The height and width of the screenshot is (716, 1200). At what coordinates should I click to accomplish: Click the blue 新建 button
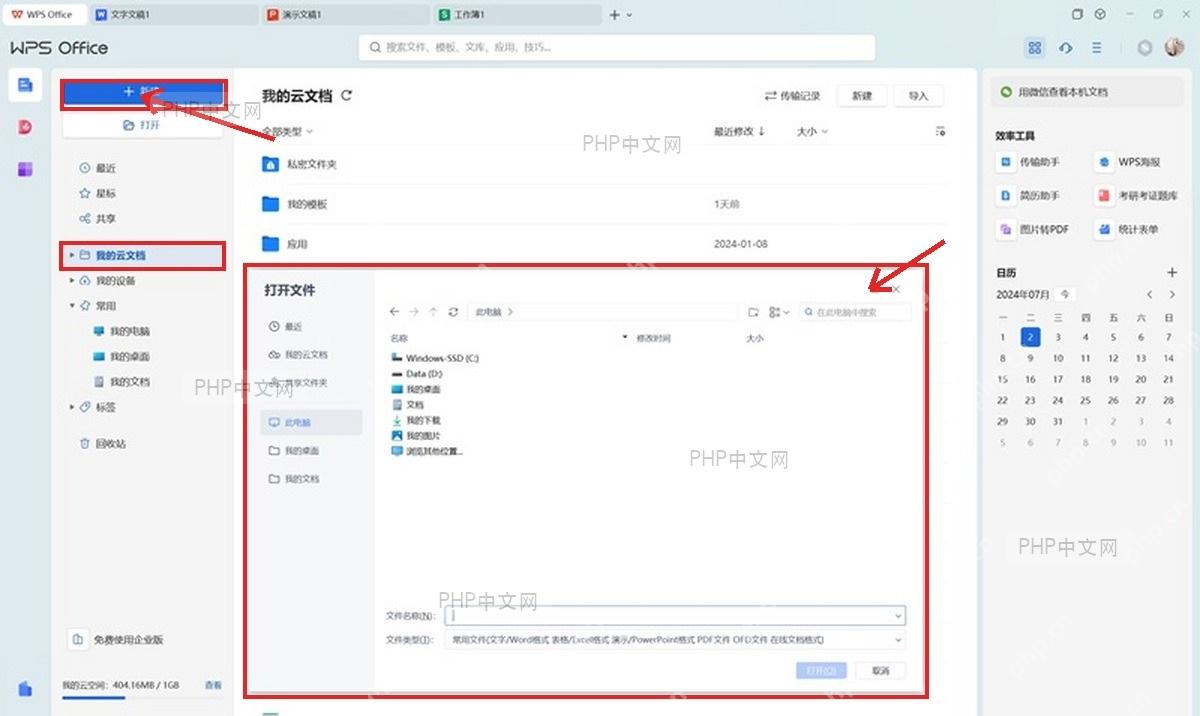point(142,92)
